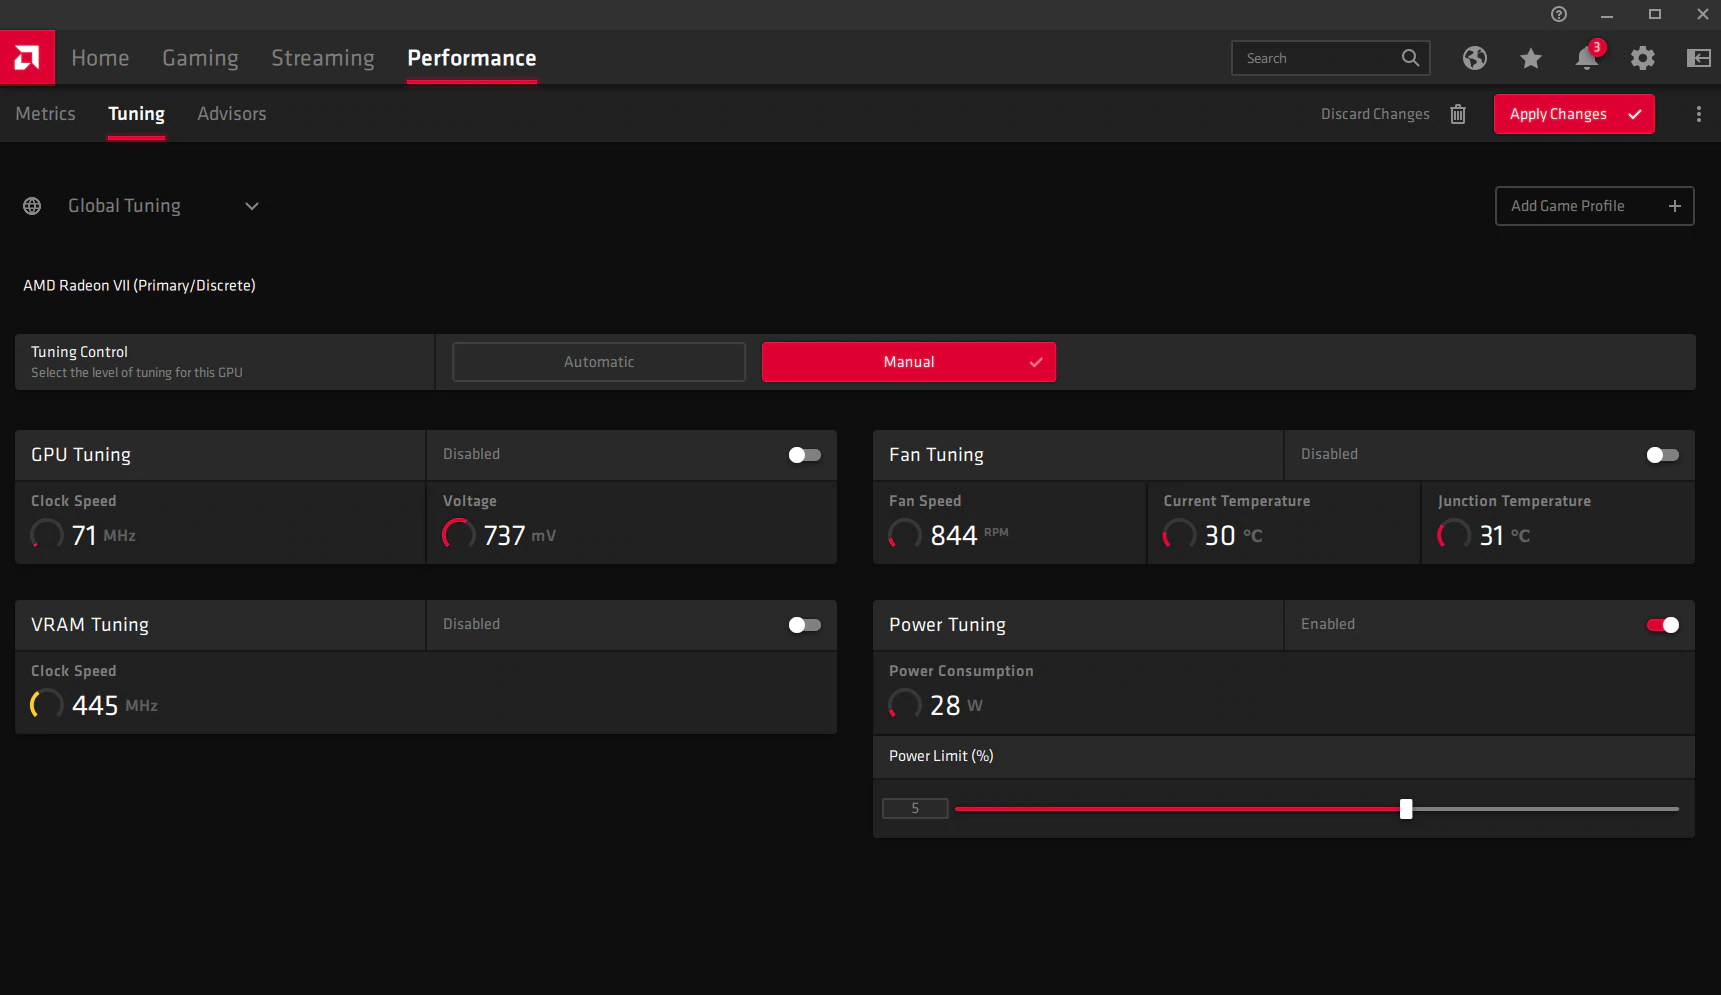Disable the Power Tuning toggle
The width and height of the screenshot is (1721, 995).
point(1663,625)
